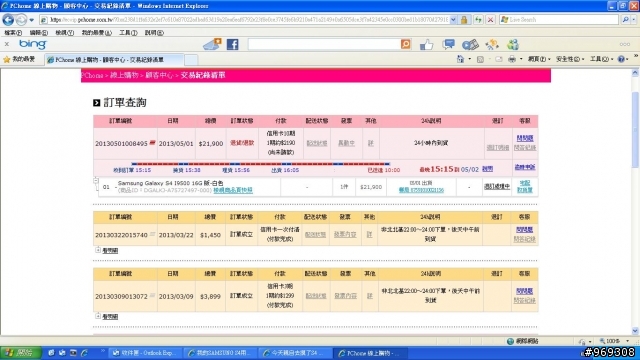Open the chat bubble icon in Bing toolbar
Screen dimensions: 640x360
click(x=448, y=44)
